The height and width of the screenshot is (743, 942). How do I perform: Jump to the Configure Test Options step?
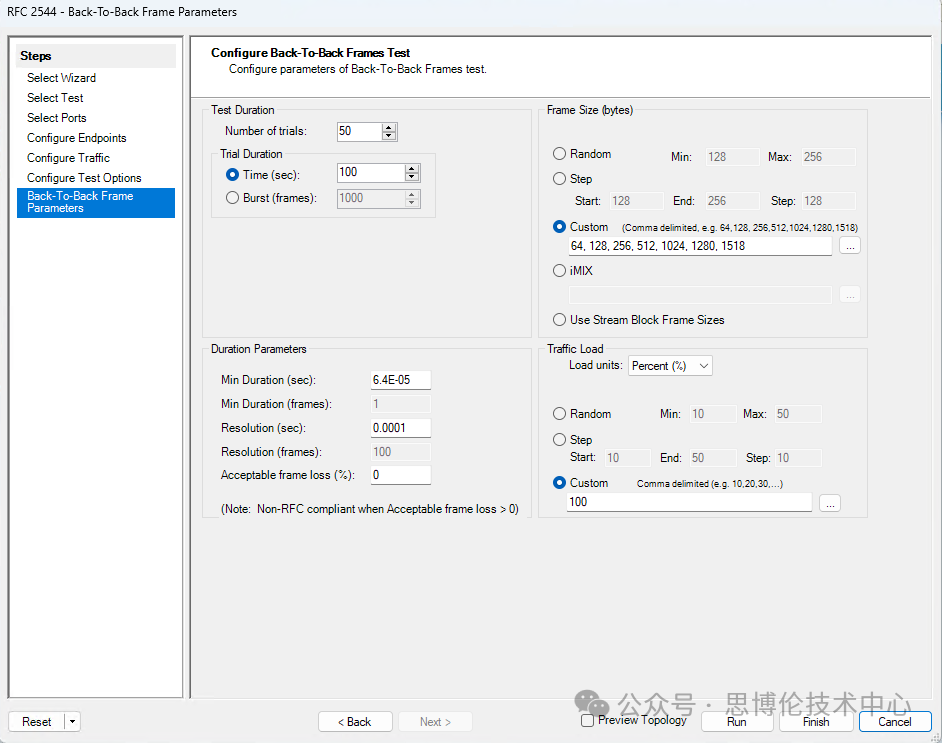pyautogui.click(x=84, y=178)
